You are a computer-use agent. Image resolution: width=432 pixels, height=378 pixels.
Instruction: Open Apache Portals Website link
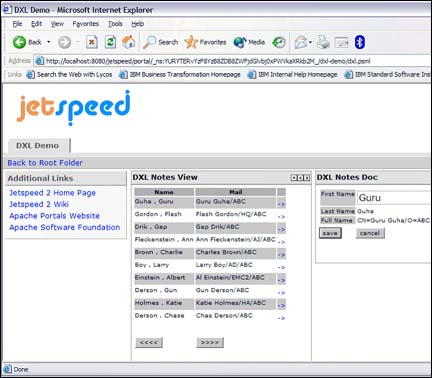point(54,216)
